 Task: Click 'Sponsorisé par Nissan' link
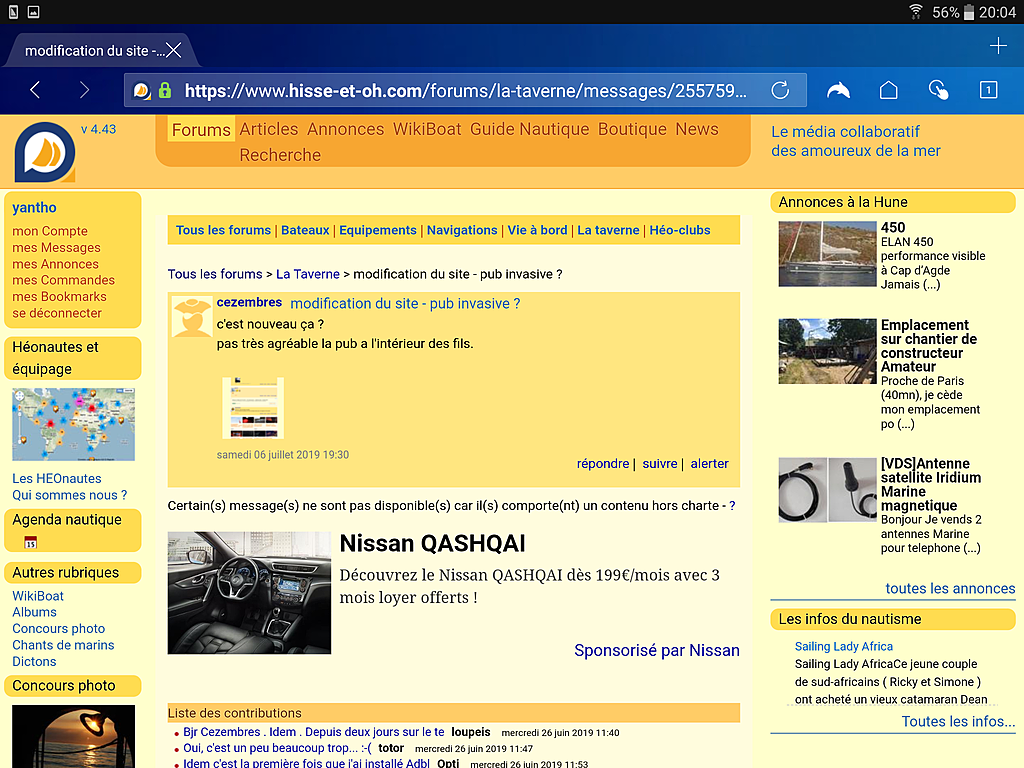coord(657,650)
